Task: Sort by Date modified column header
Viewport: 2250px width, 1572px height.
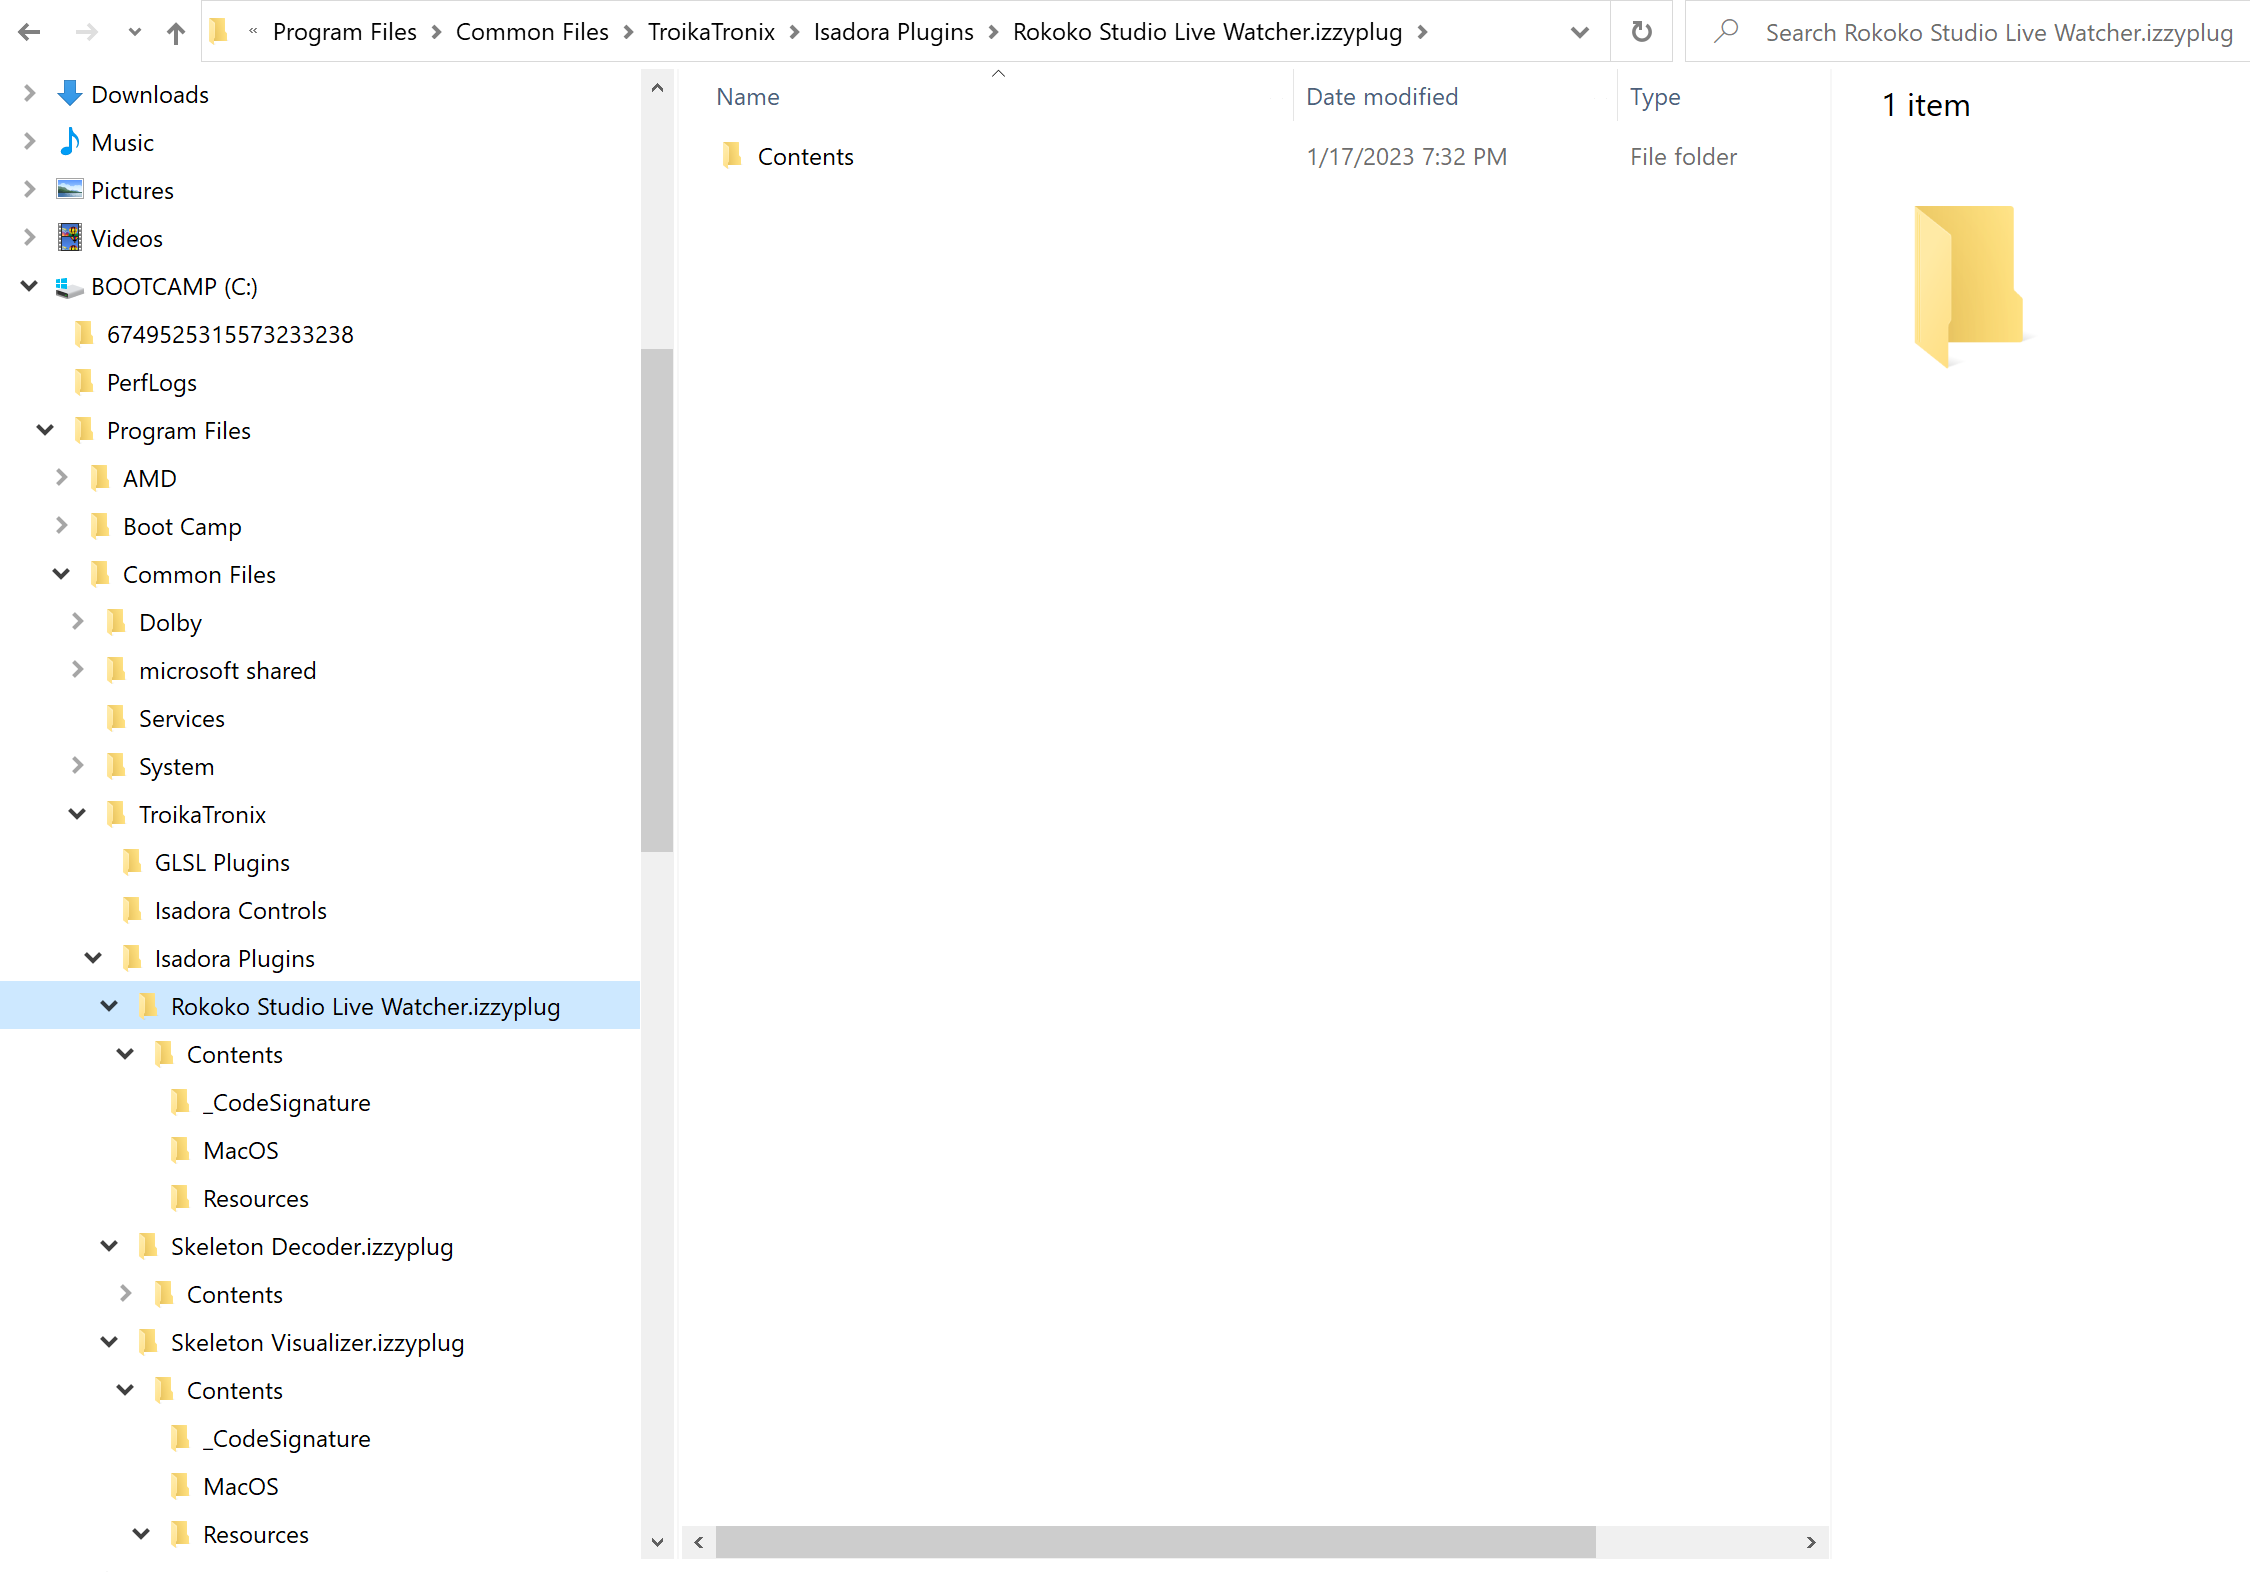Action: point(1382,97)
